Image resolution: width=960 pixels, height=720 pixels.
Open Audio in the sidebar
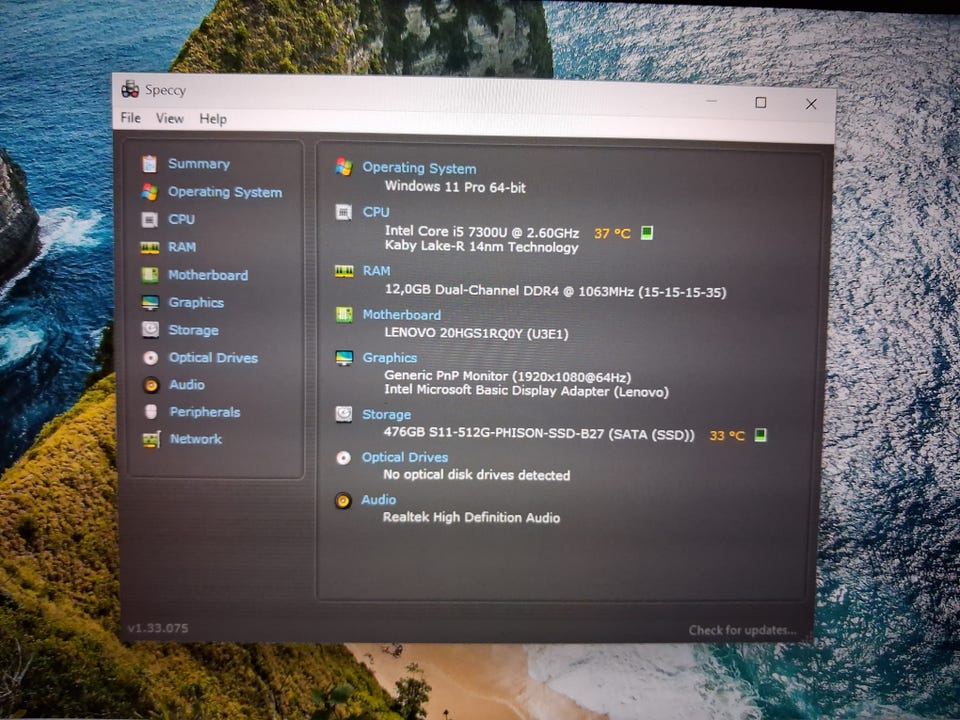187,385
